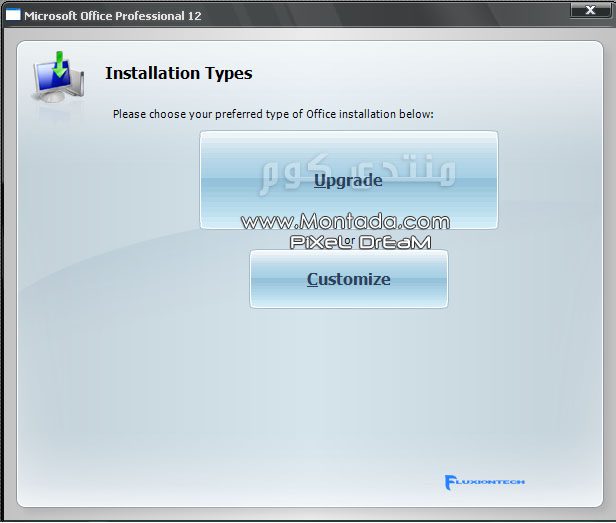Click the "Please choose your preferred type" instruction

pyautogui.click(x=272, y=114)
